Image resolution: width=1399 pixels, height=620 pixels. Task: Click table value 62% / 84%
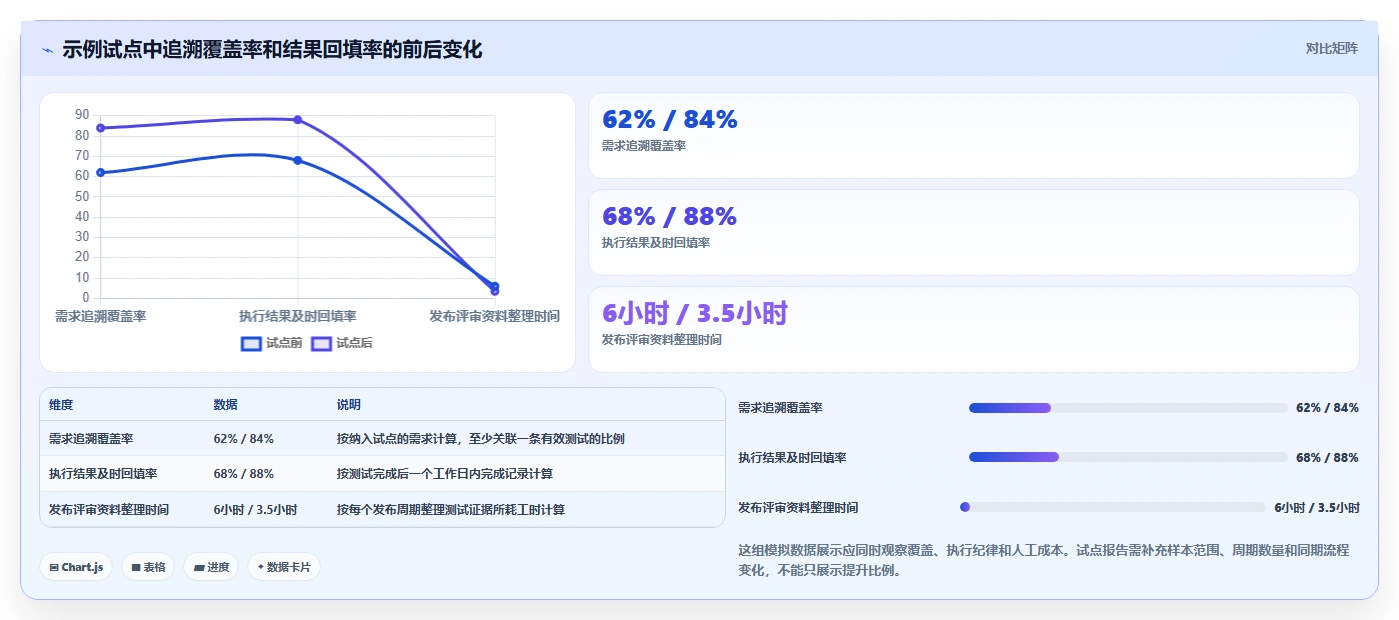pyautogui.click(x=243, y=439)
